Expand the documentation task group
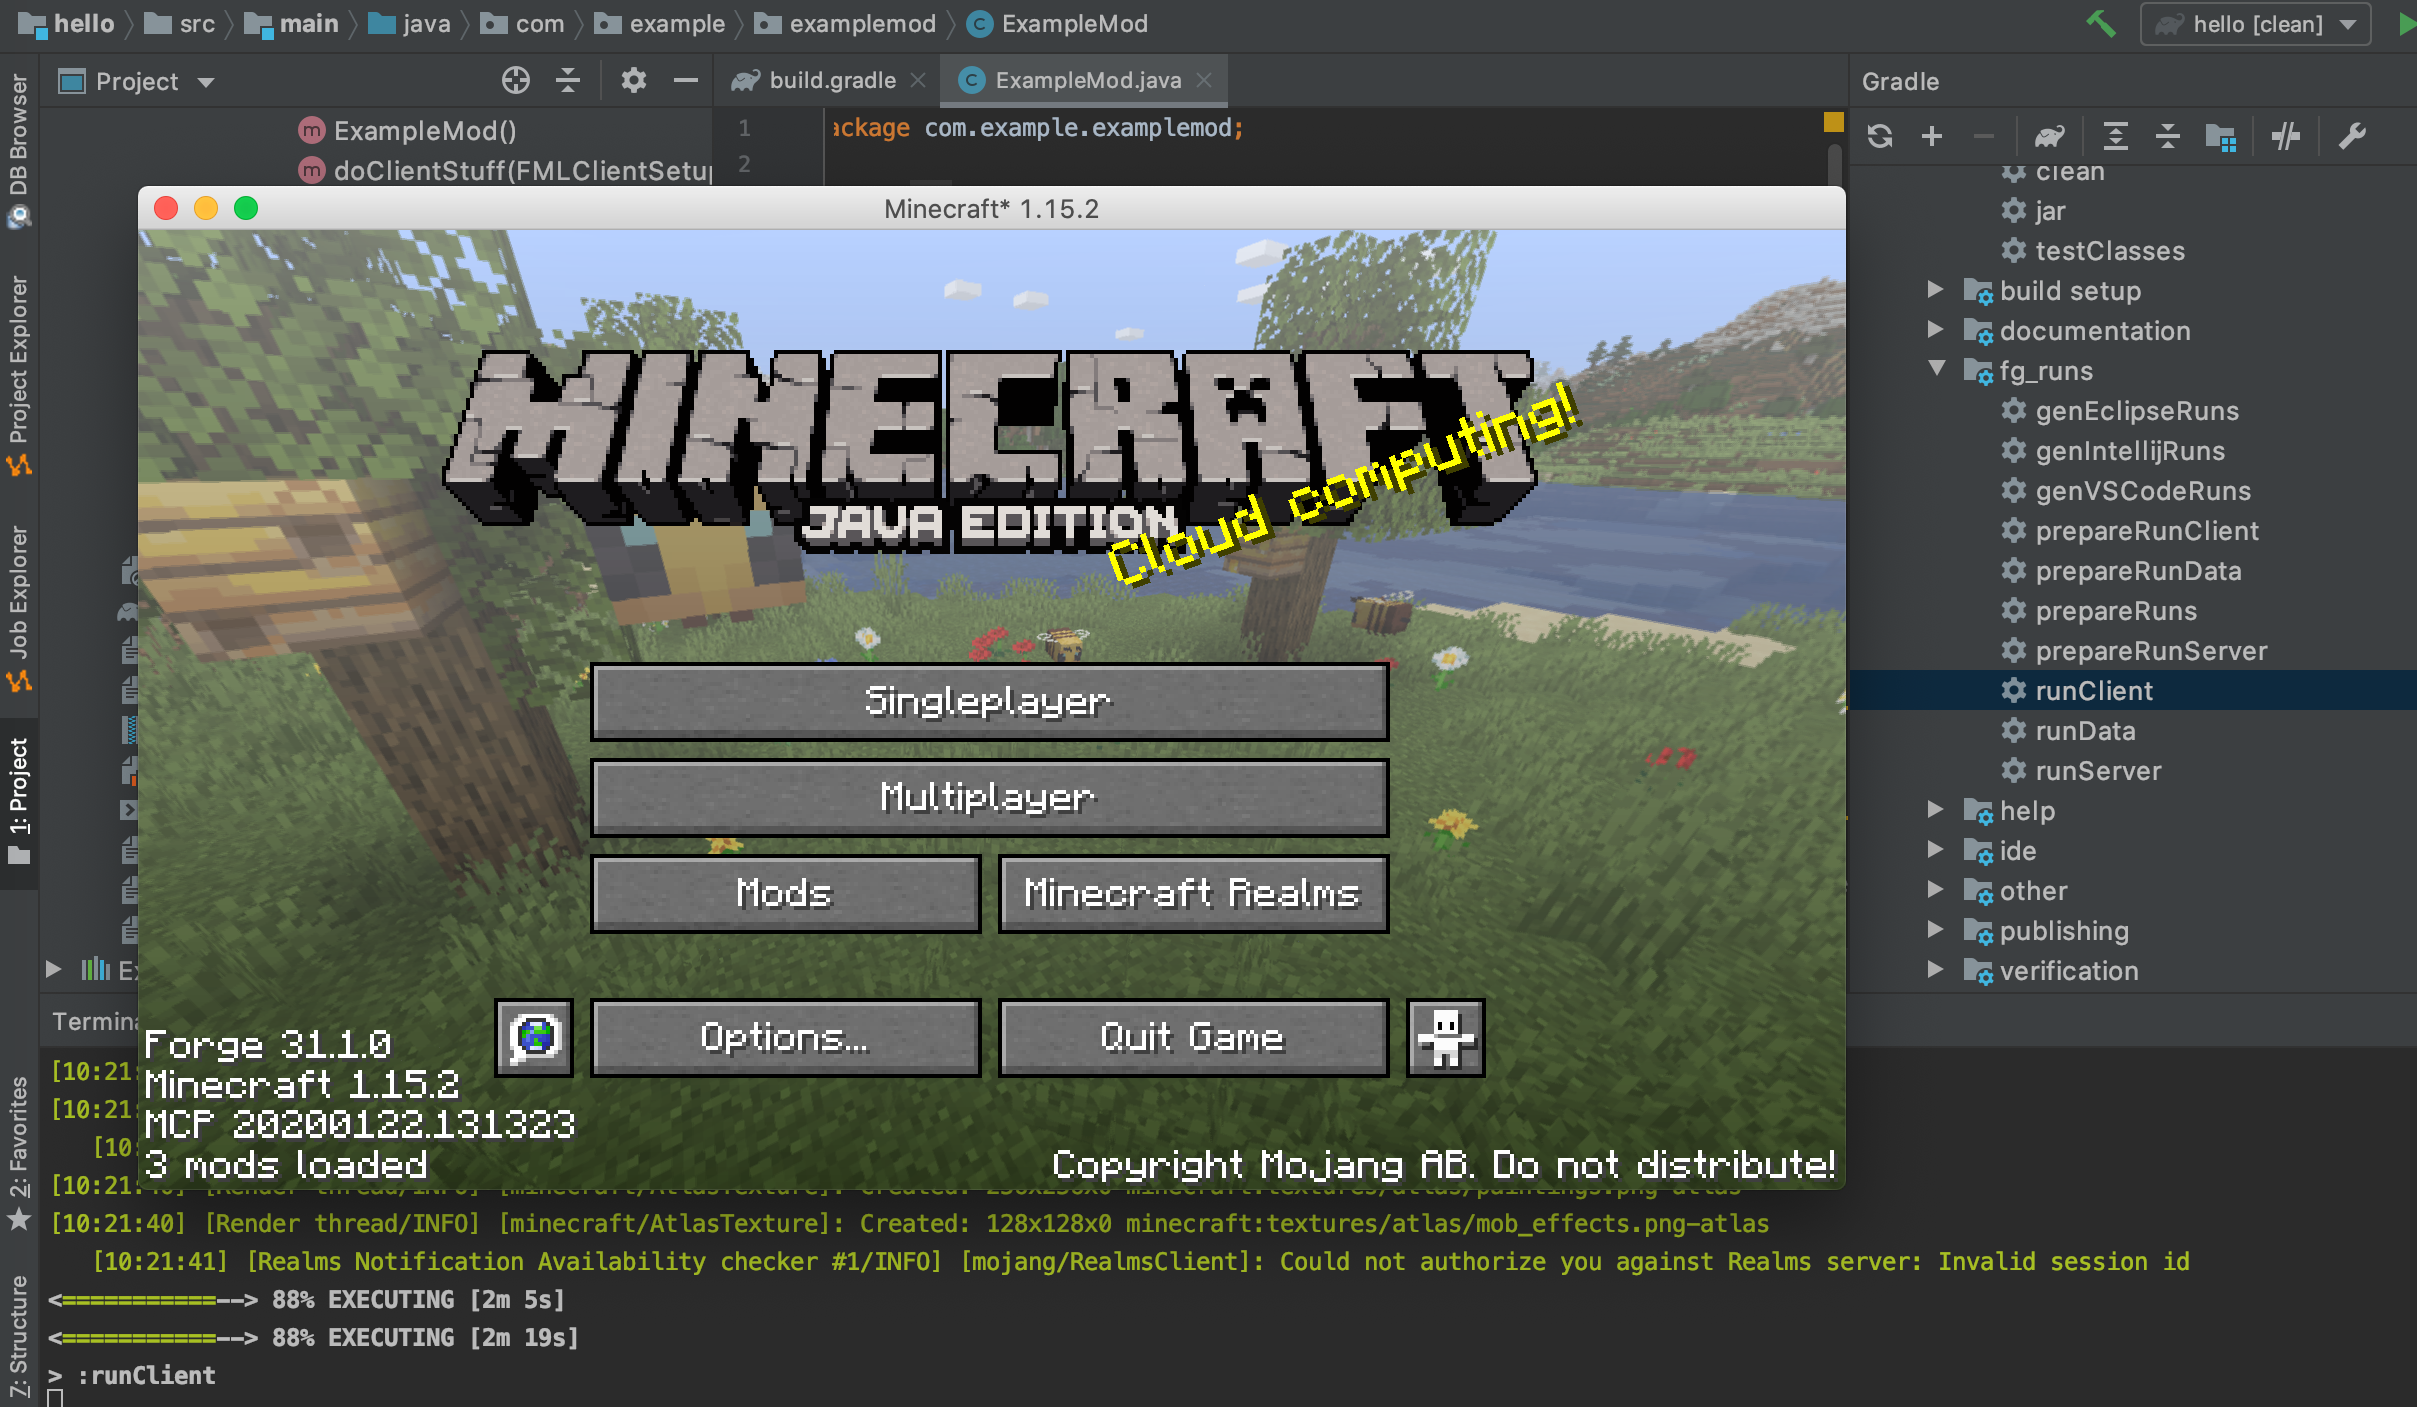The width and height of the screenshot is (2417, 1407). pos(1936,330)
